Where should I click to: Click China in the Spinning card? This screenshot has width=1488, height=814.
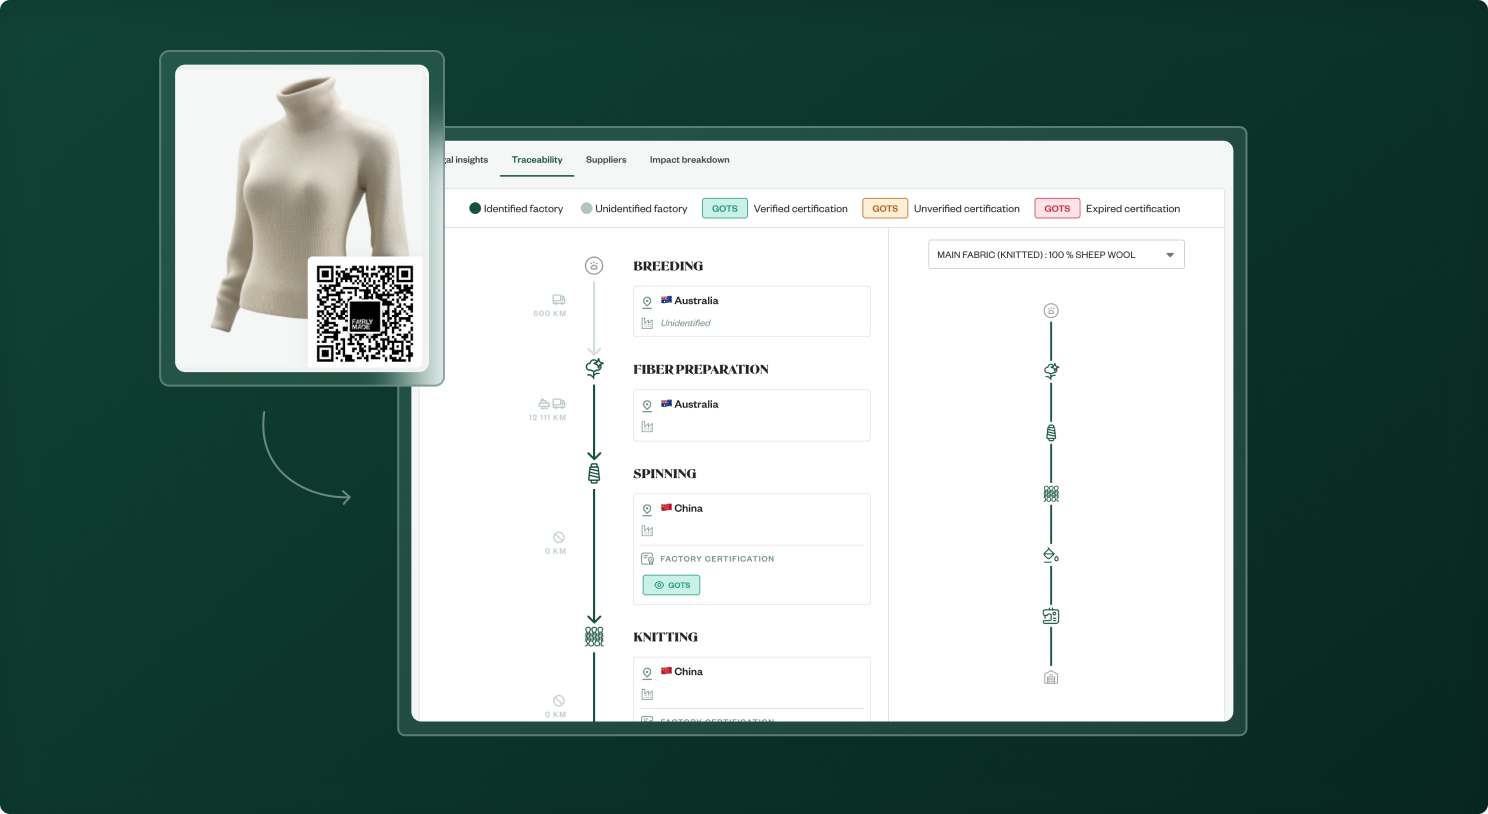pos(688,509)
